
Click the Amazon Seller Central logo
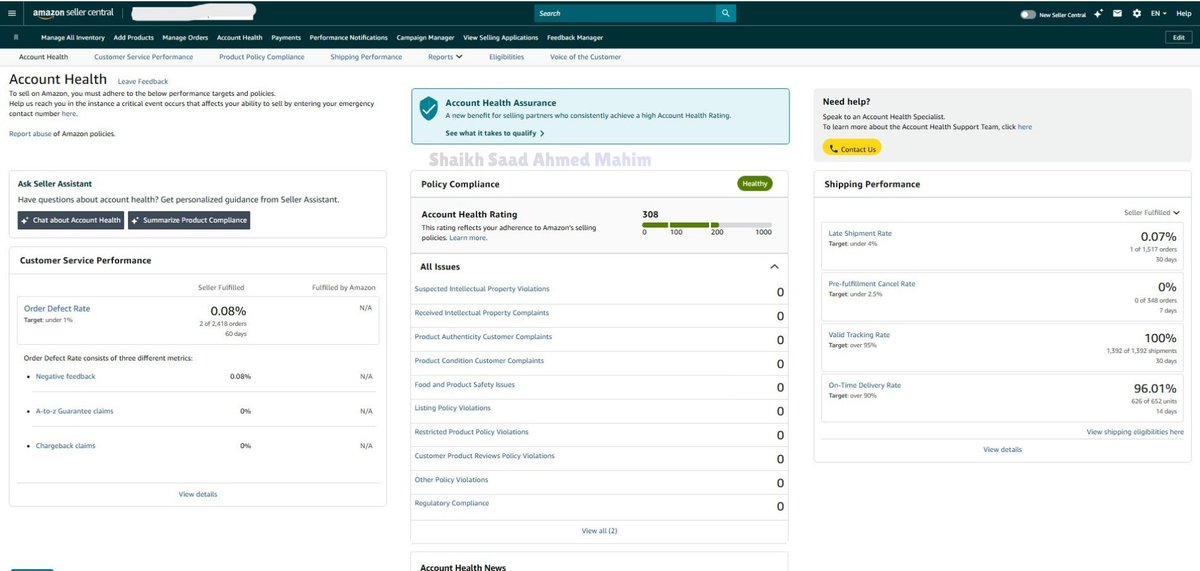point(73,14)
